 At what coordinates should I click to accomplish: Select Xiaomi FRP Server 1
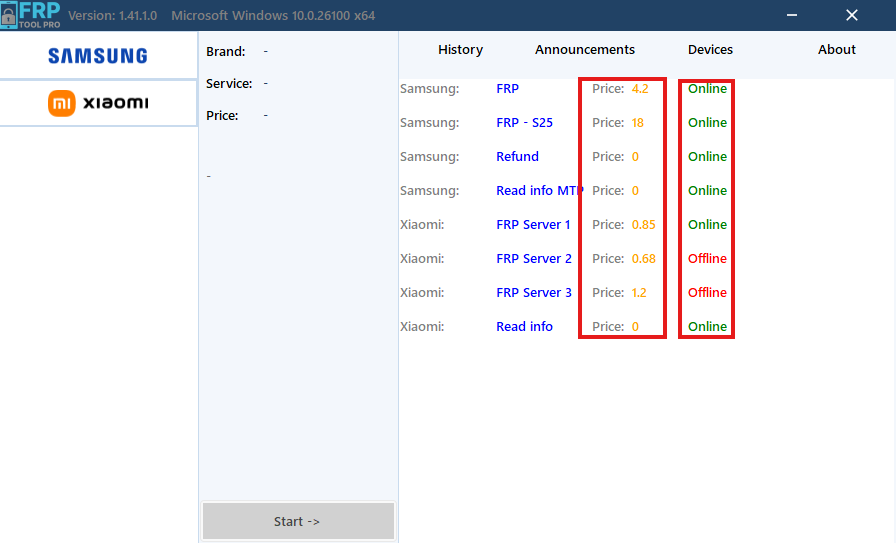click(x=533, y=225)
